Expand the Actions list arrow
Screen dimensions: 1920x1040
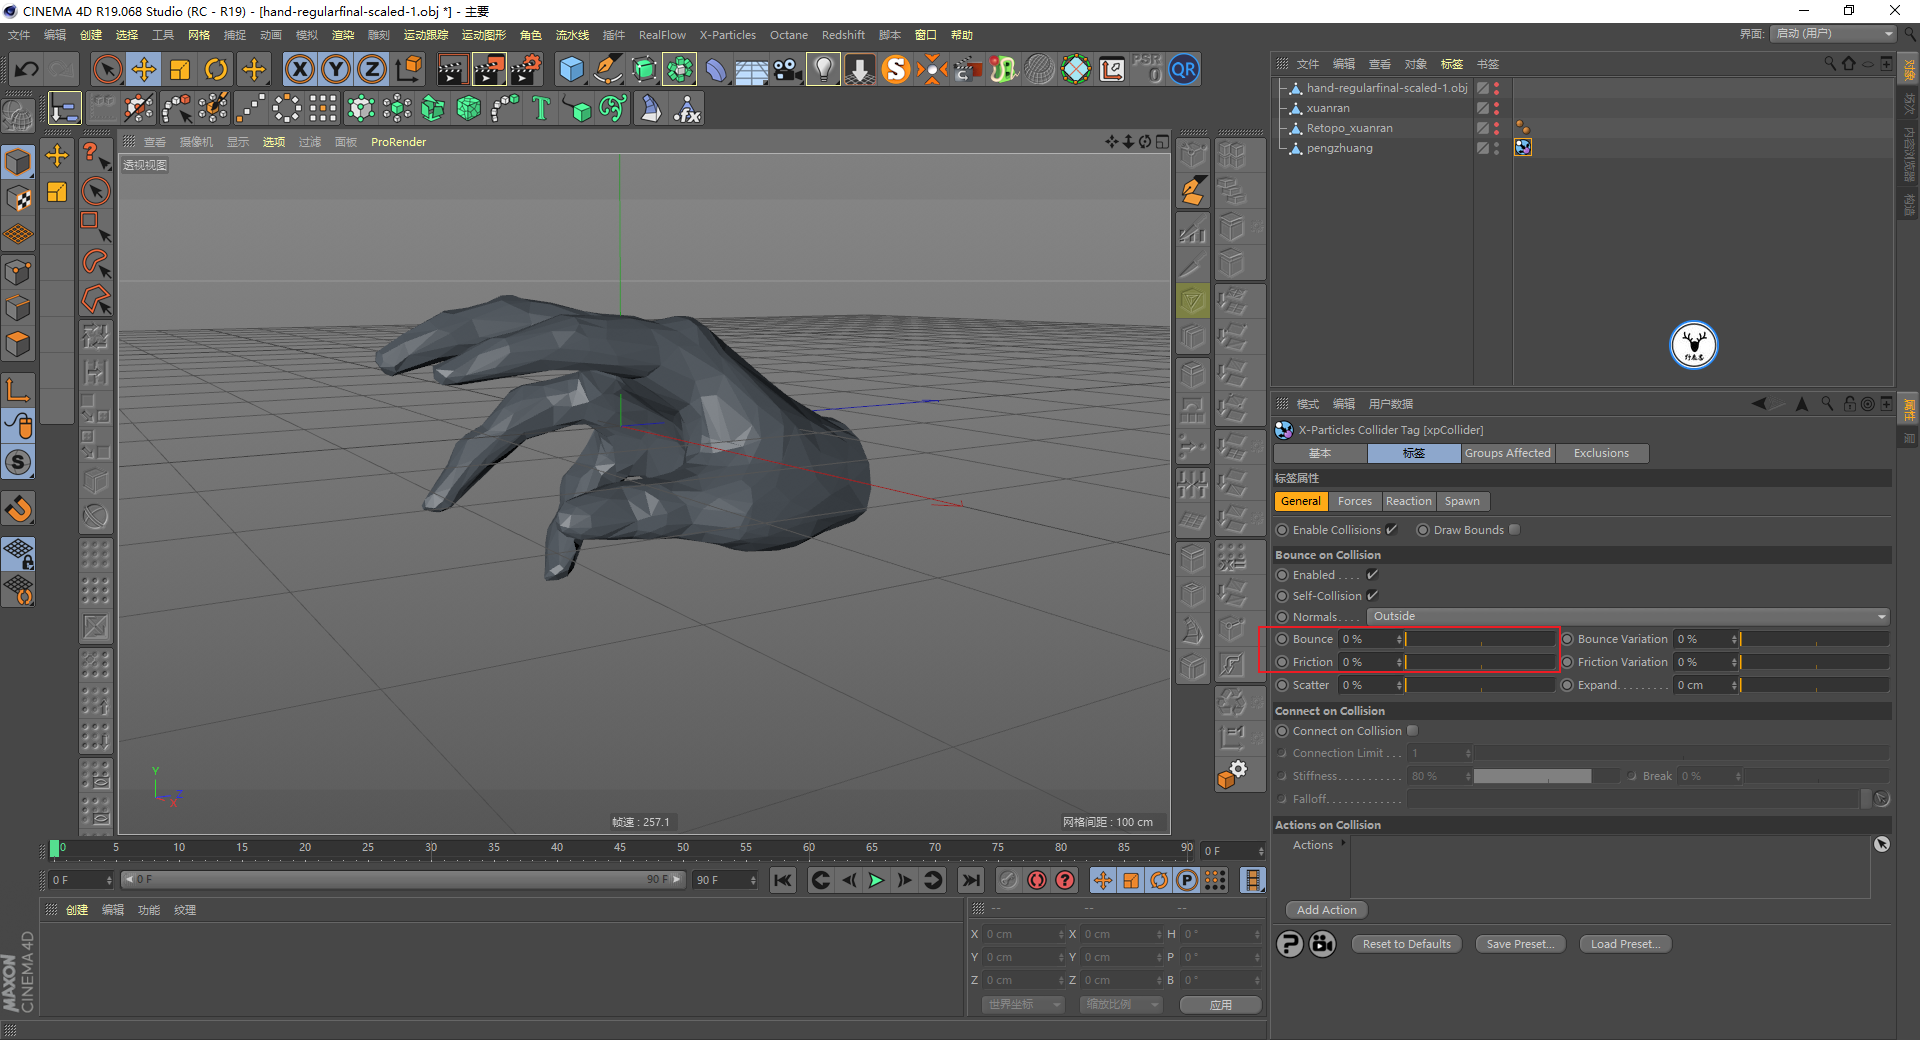pyautogui.click(x=1342, y=844)
